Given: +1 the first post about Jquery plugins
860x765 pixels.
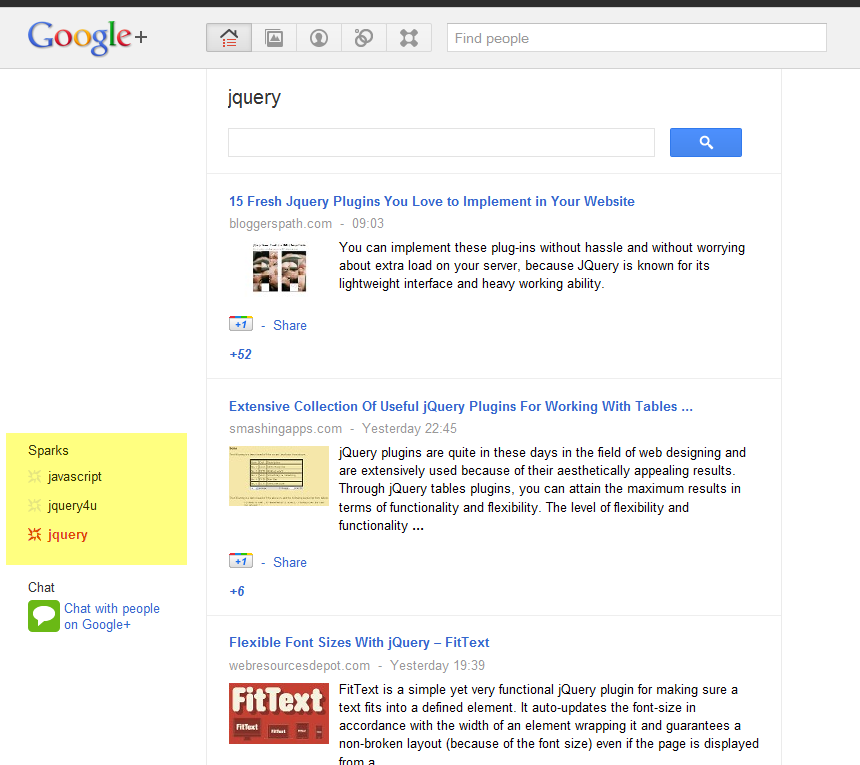Looking at the screenshot, I should coord(240,324).
